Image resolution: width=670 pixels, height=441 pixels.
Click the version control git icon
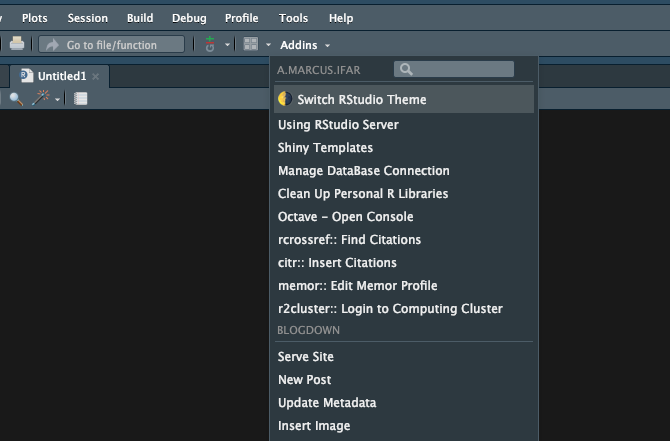pos(210,44)
